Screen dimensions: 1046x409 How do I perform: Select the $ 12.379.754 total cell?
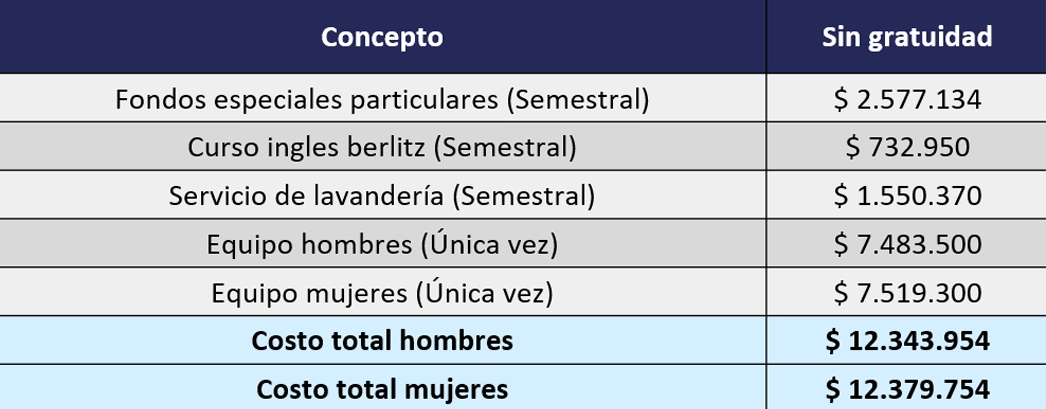coord(906,388)
